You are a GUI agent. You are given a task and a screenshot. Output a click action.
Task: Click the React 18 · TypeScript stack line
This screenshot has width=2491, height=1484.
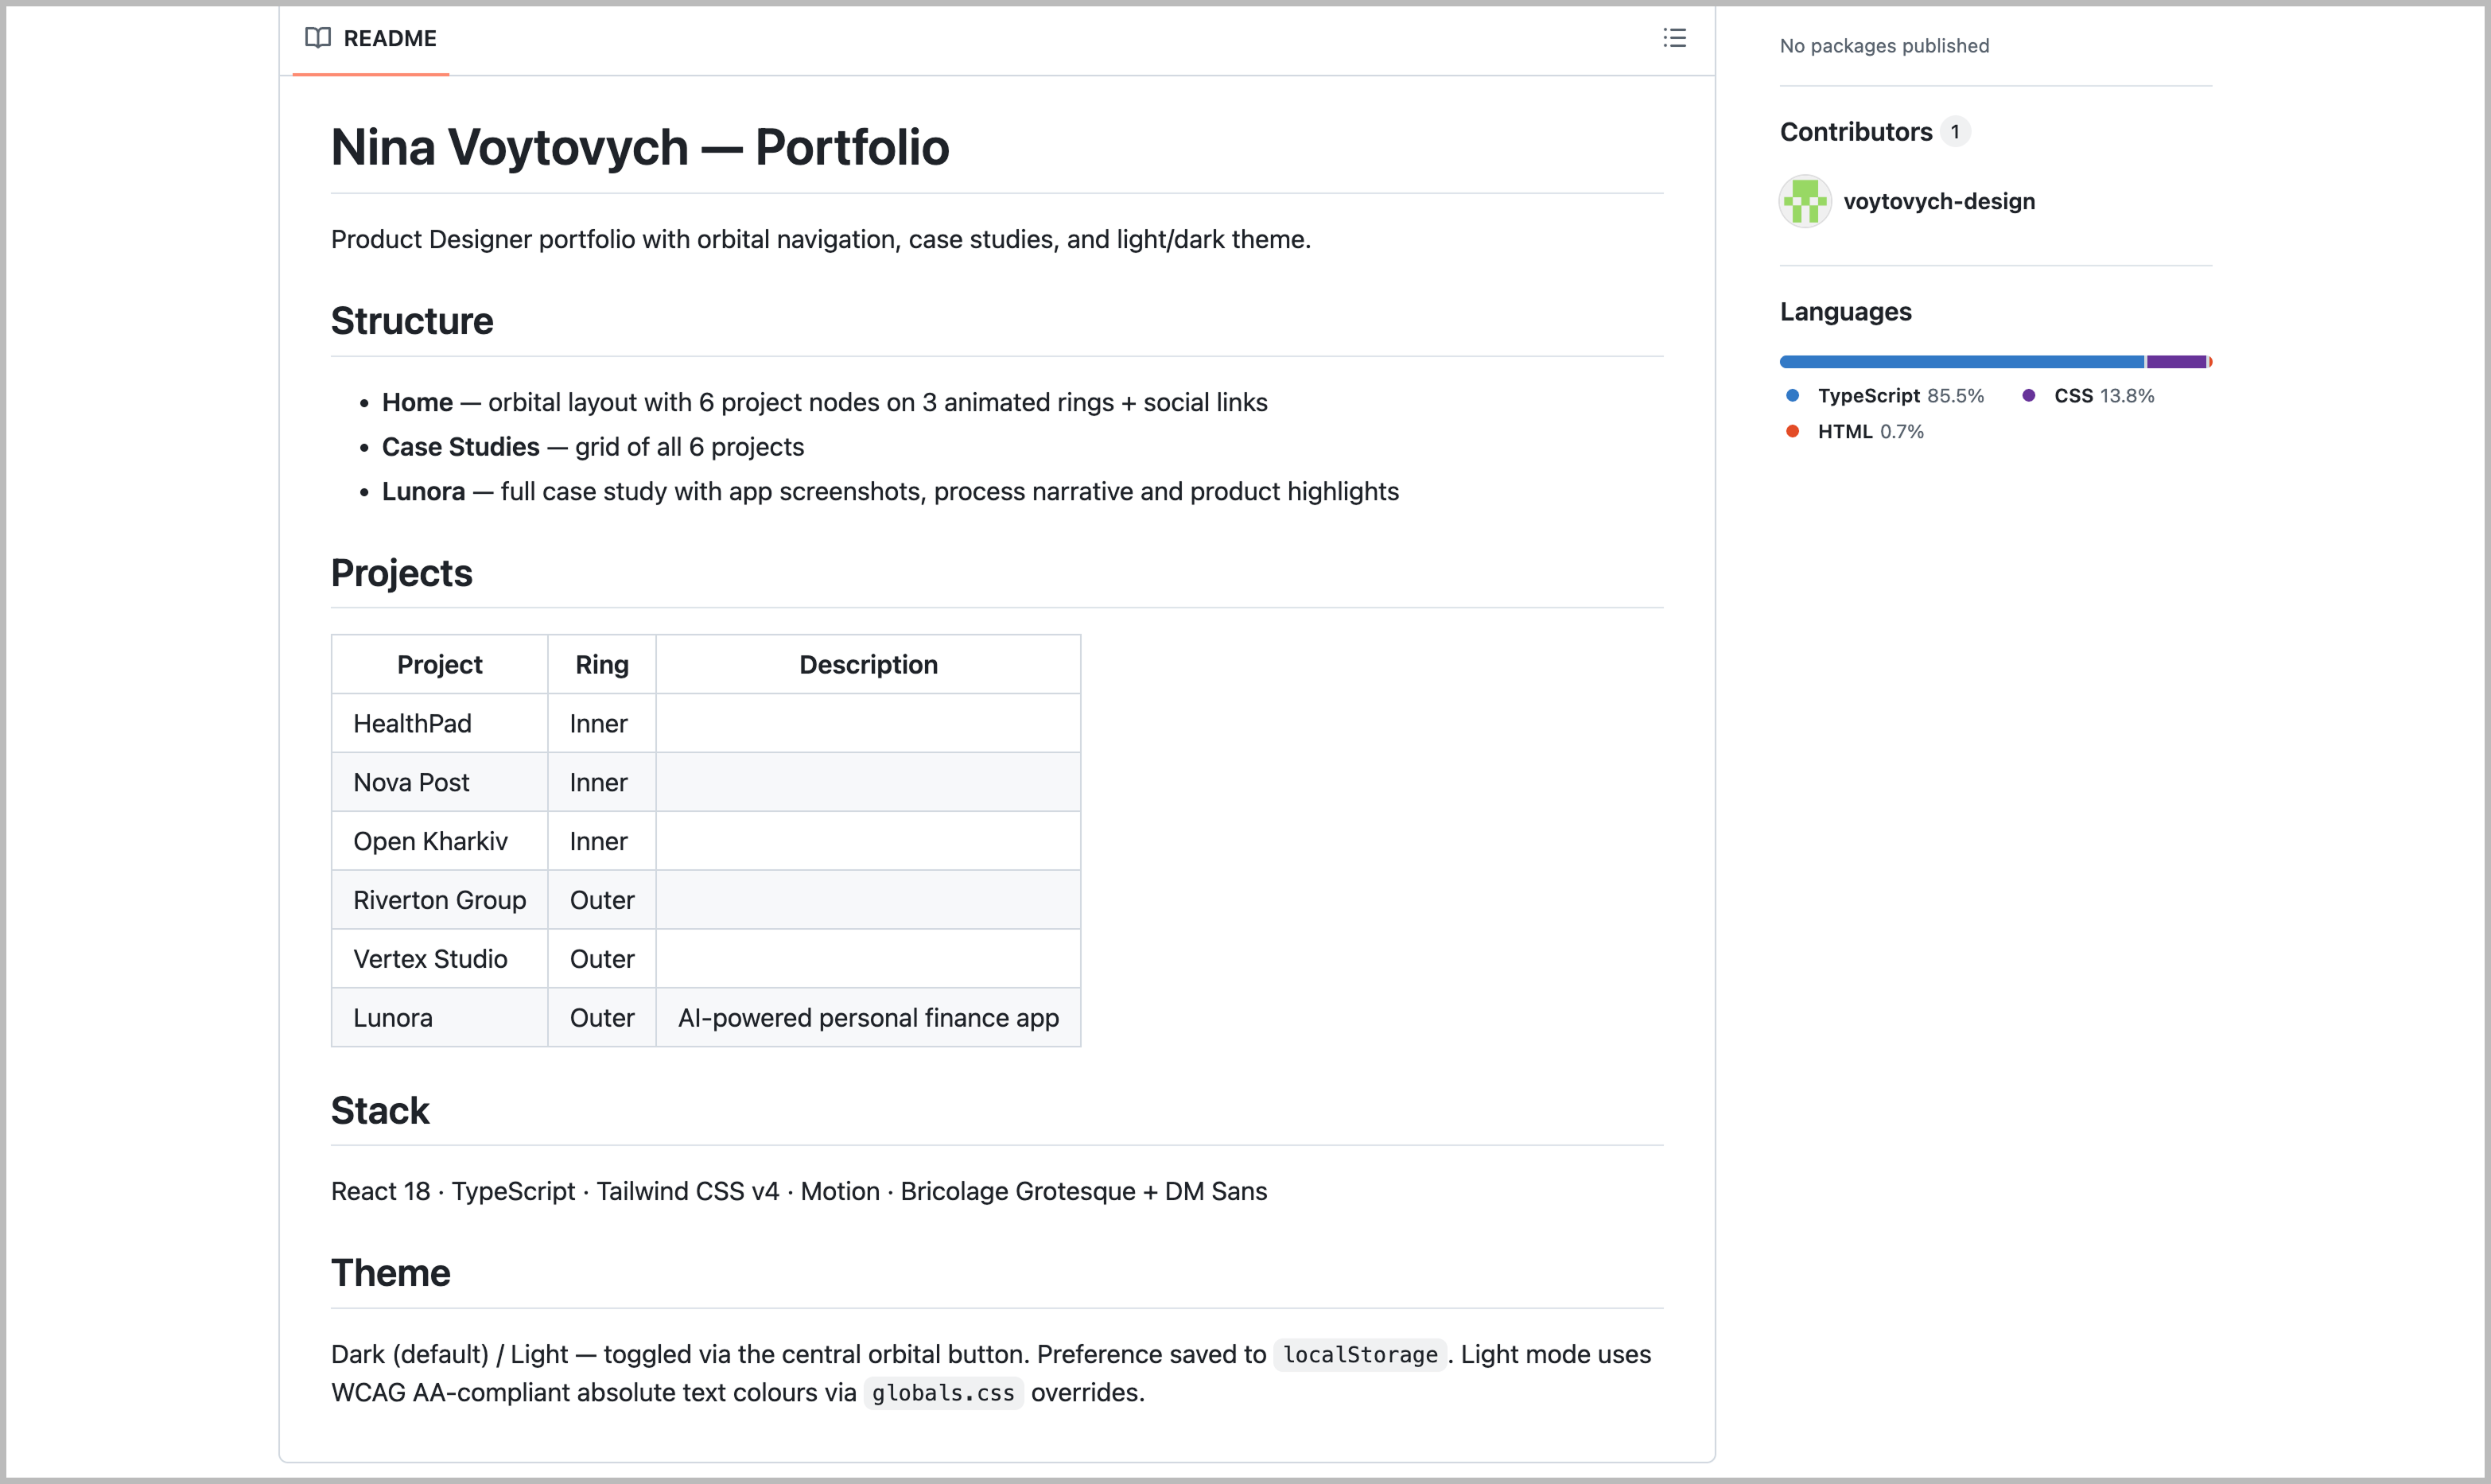[799, 1192]
